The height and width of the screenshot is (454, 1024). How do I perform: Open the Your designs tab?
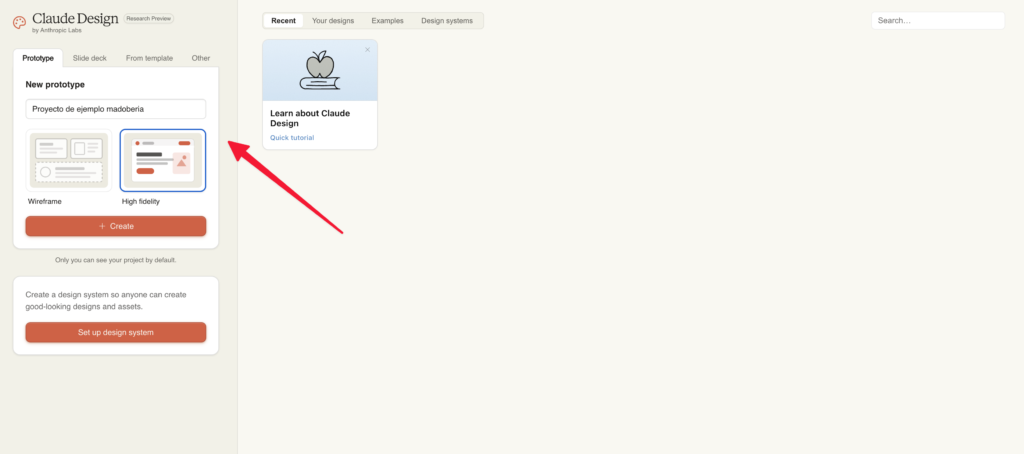333,20
